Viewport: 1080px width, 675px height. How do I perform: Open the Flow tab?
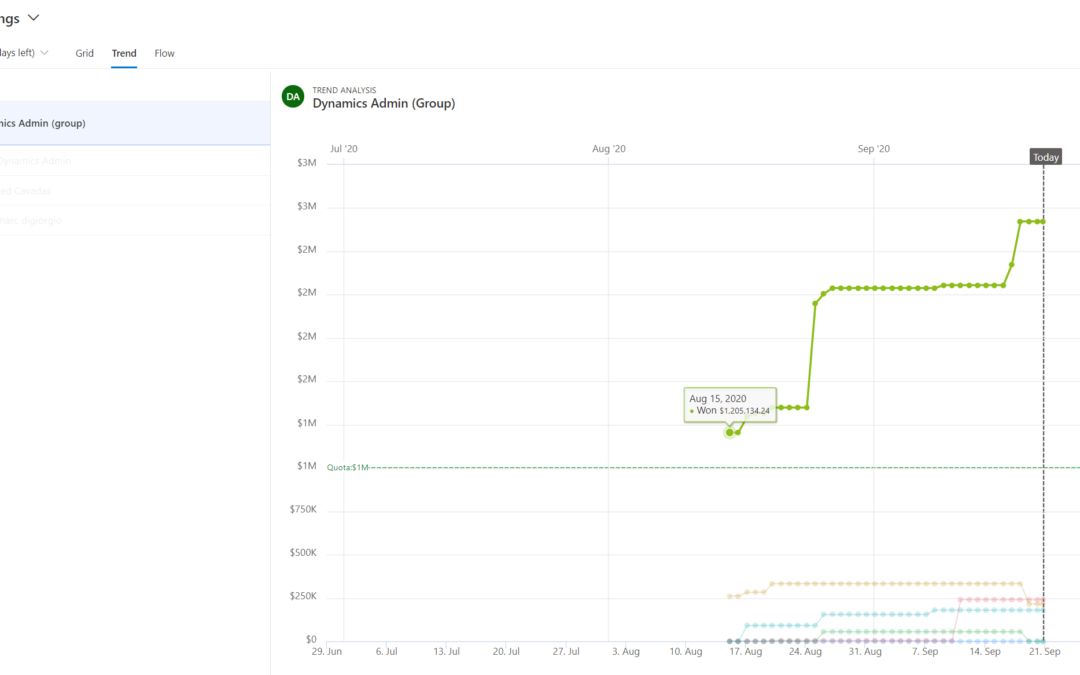(164, 53)
